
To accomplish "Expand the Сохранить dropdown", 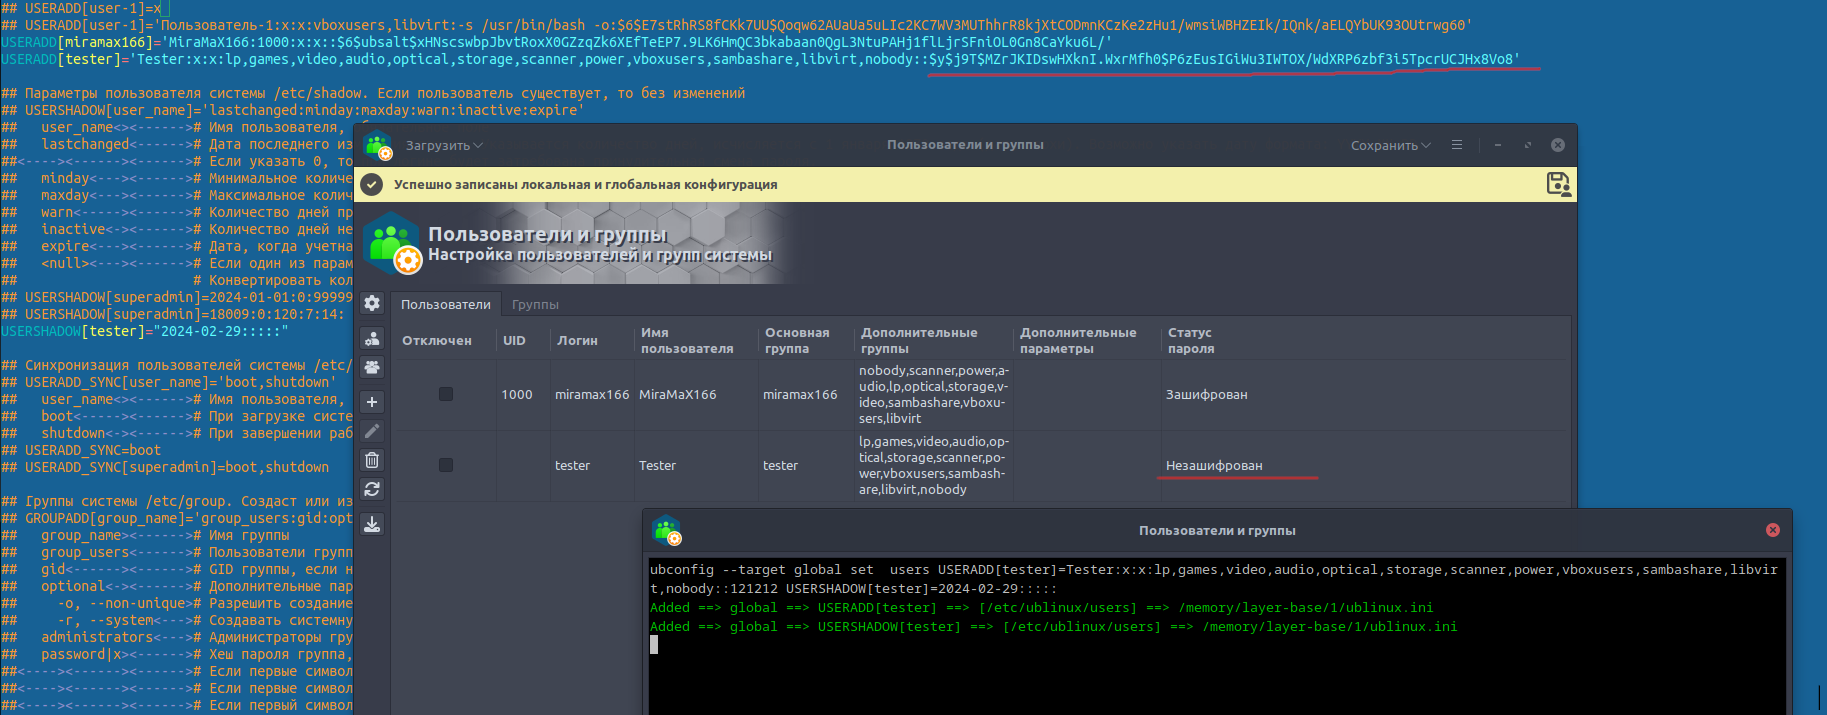I will 1390,146.
